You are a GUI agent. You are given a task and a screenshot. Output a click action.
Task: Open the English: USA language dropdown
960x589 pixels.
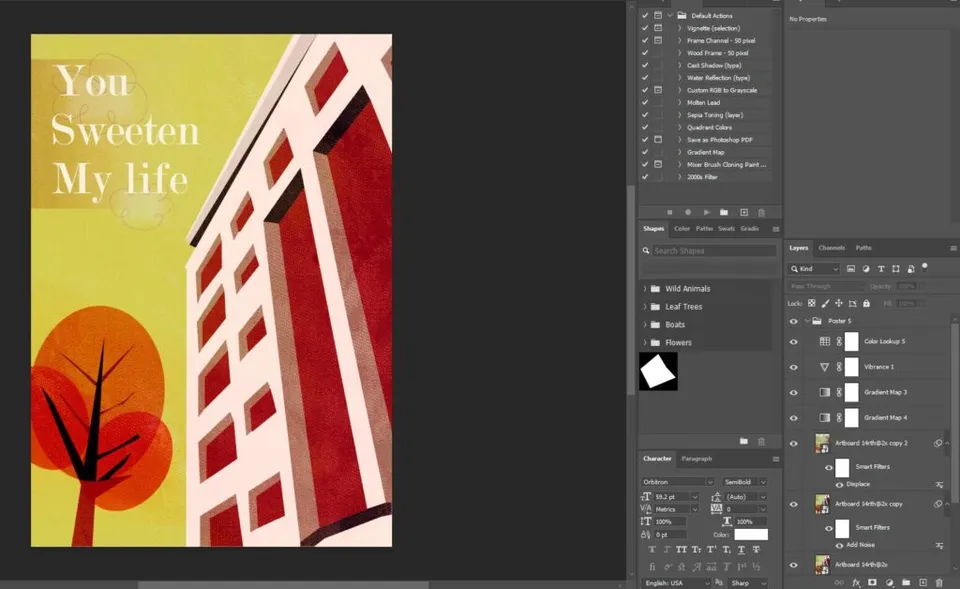tap(677, 583)
